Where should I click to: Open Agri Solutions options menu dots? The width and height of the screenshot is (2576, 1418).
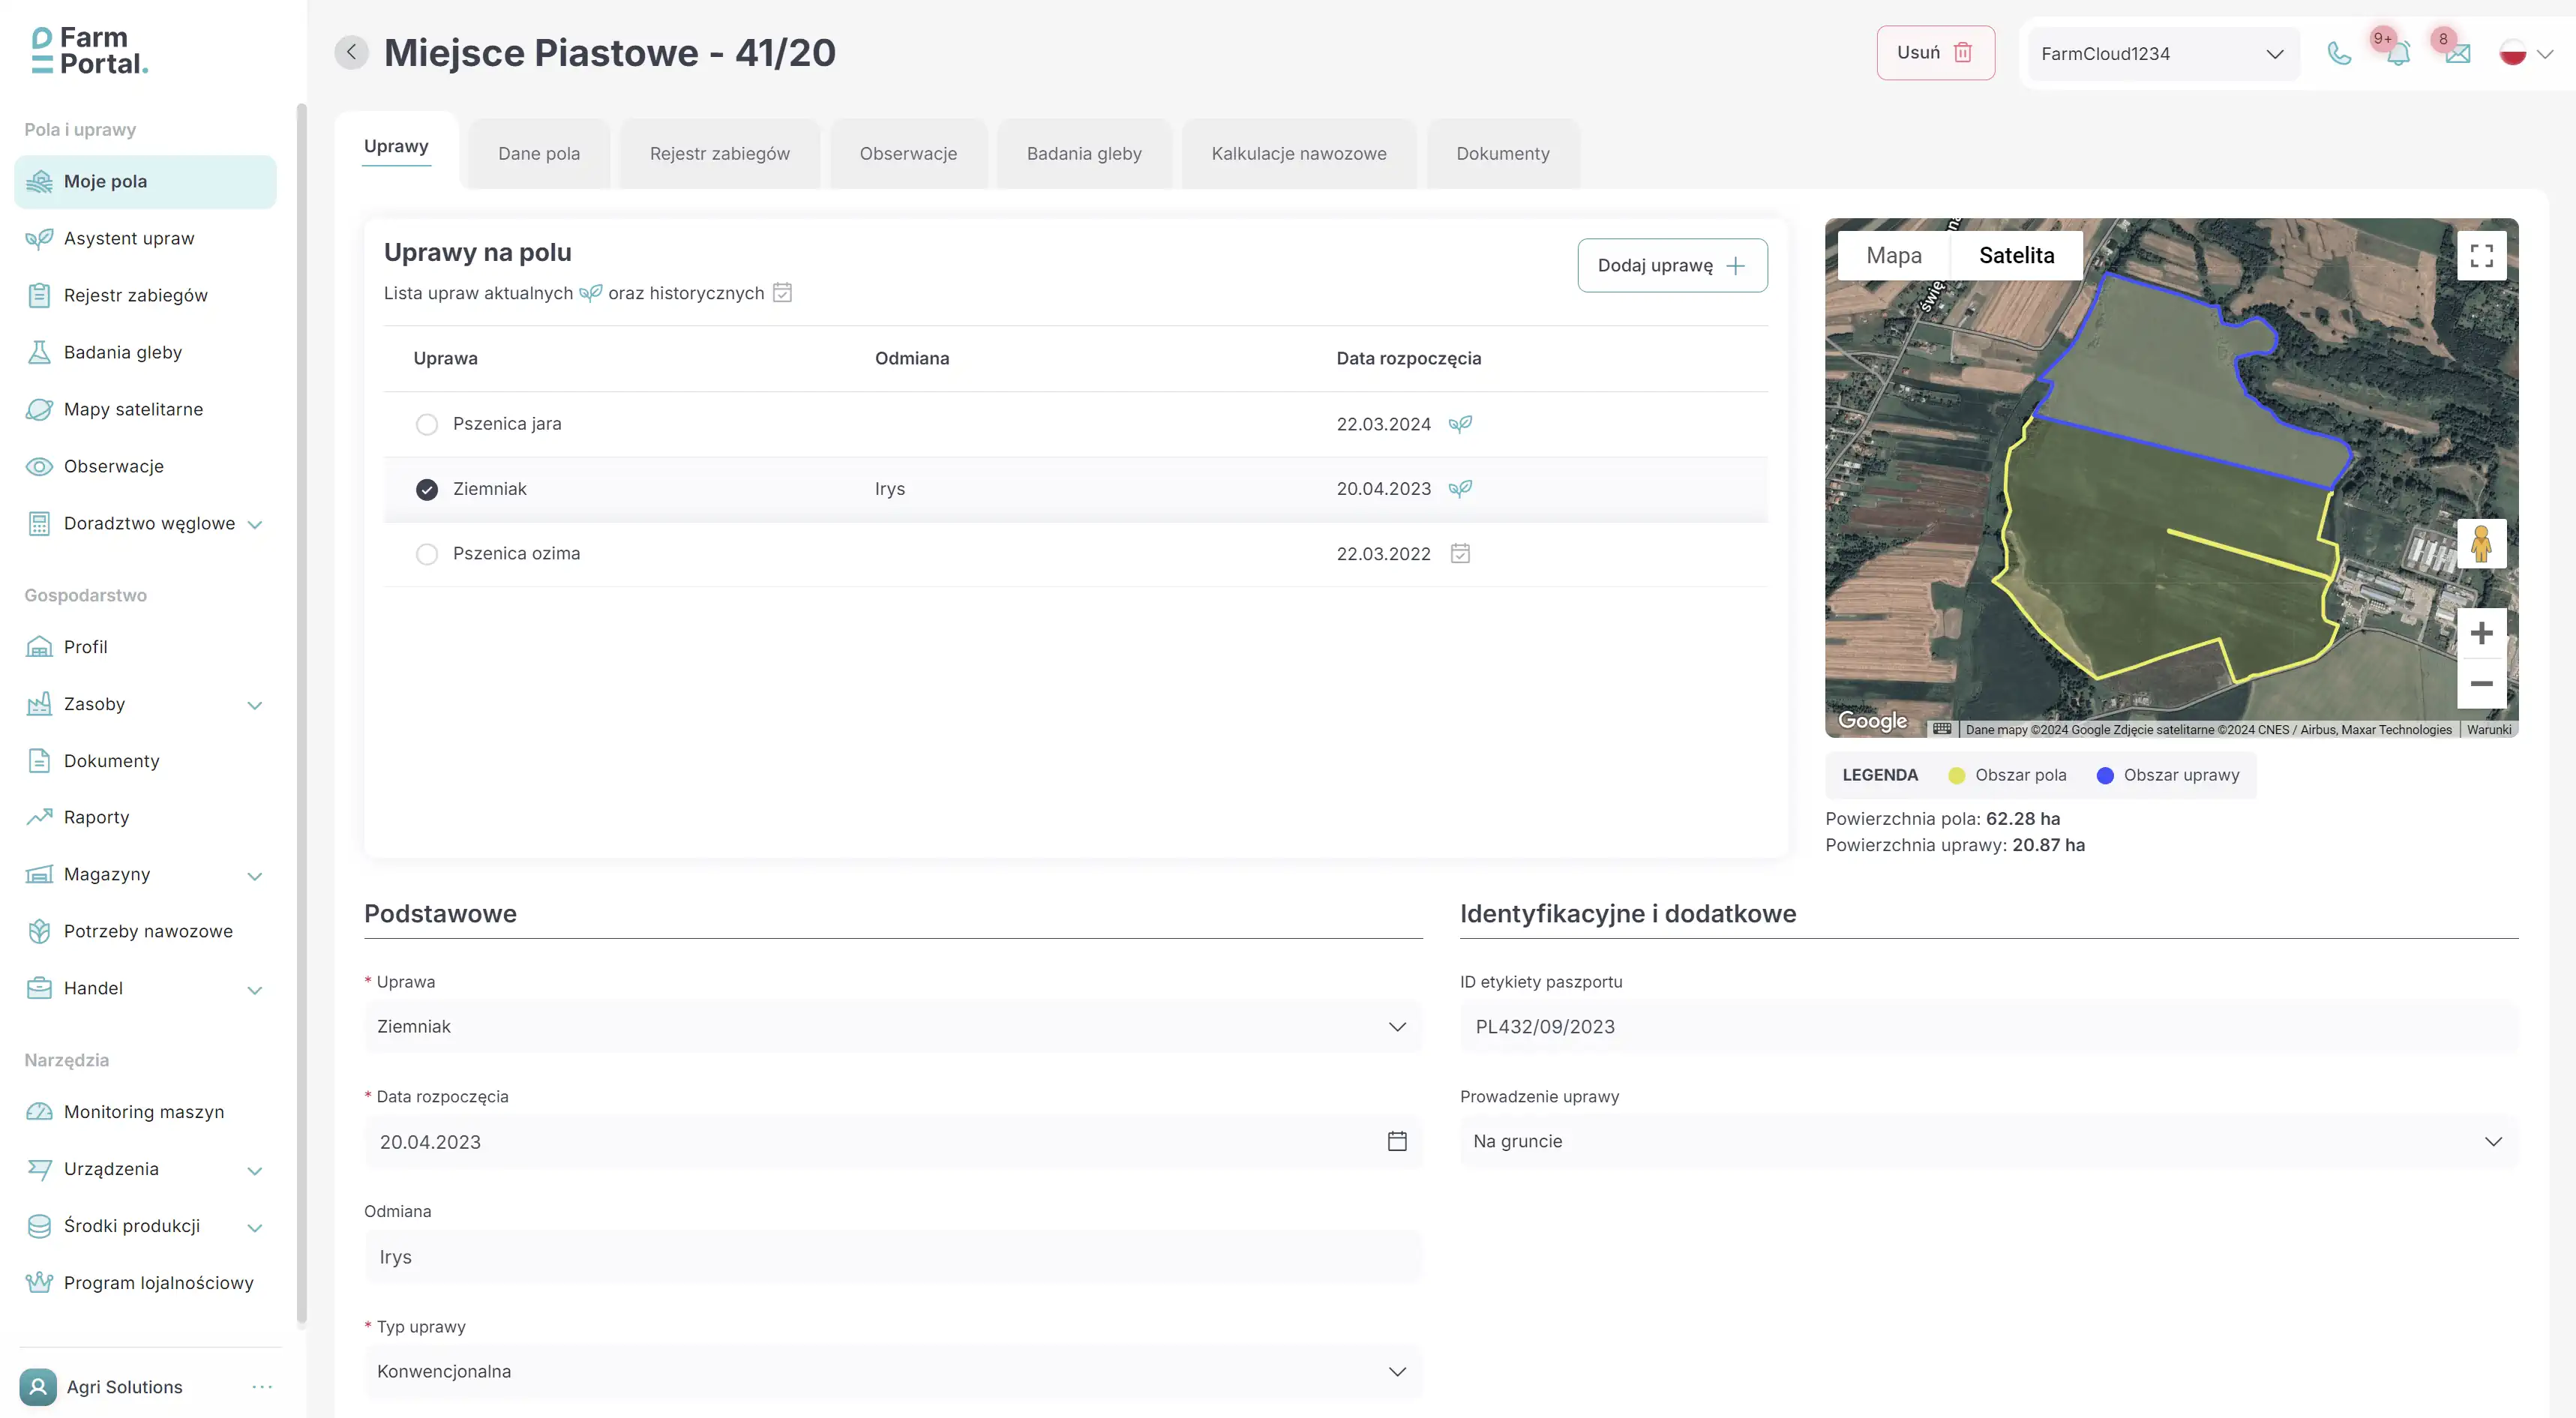262,1387
